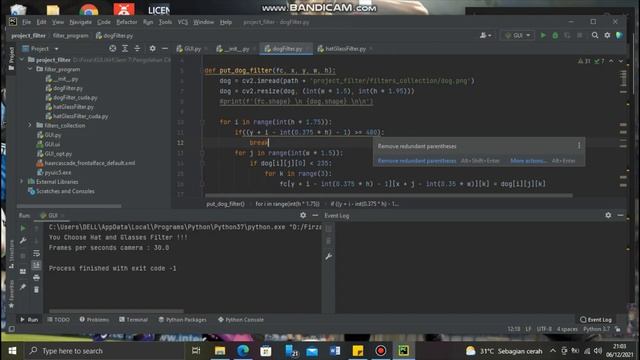
Task: Expand External Libraries node
Action: point(22,181)
